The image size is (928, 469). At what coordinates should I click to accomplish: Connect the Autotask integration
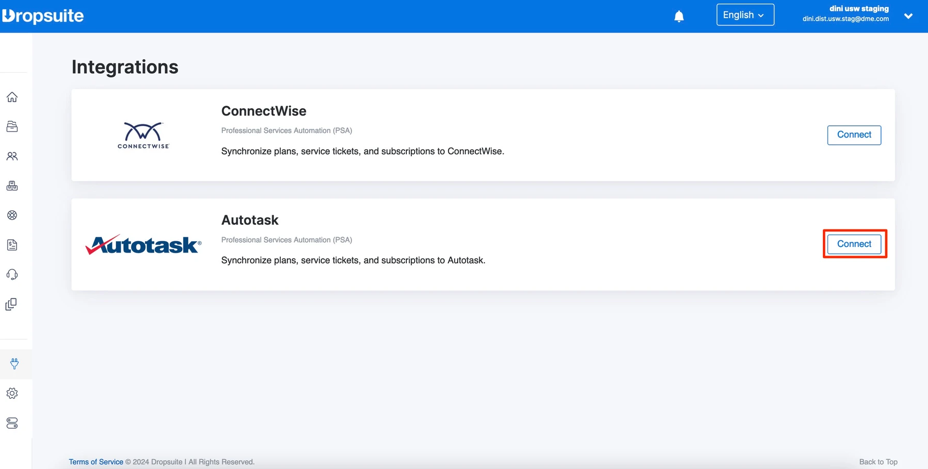[x=853, y=244]
